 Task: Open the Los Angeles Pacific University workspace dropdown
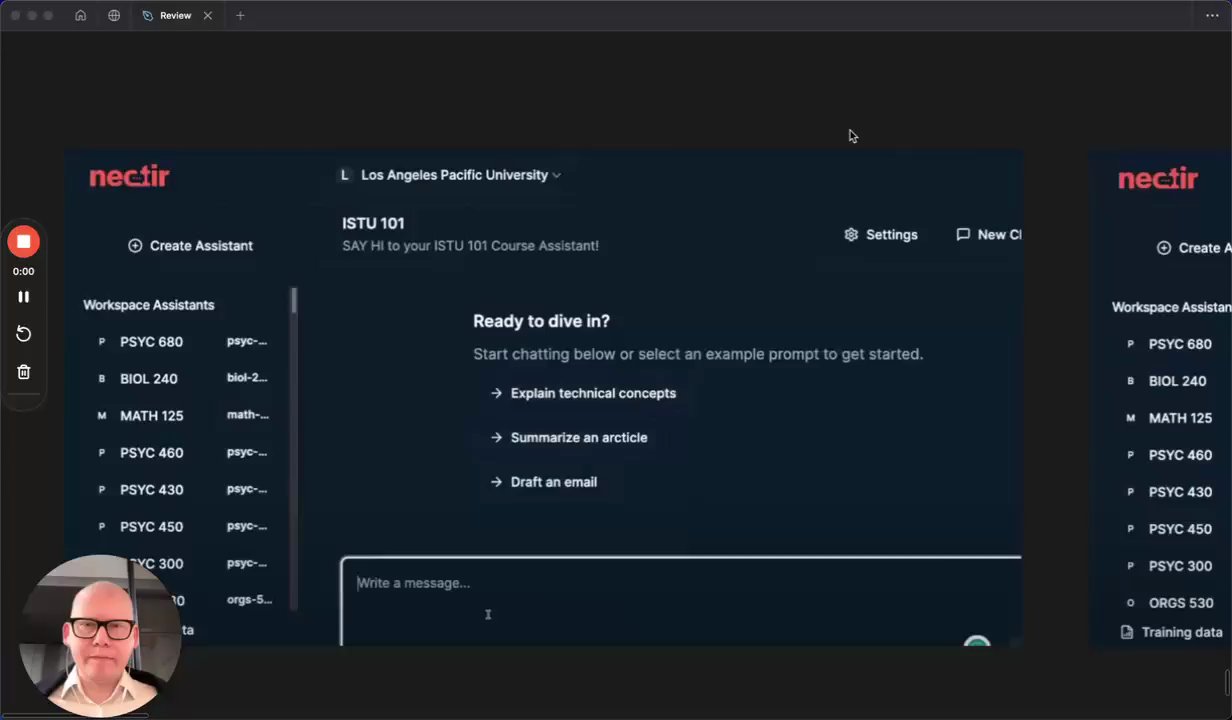tap(461, 175)
